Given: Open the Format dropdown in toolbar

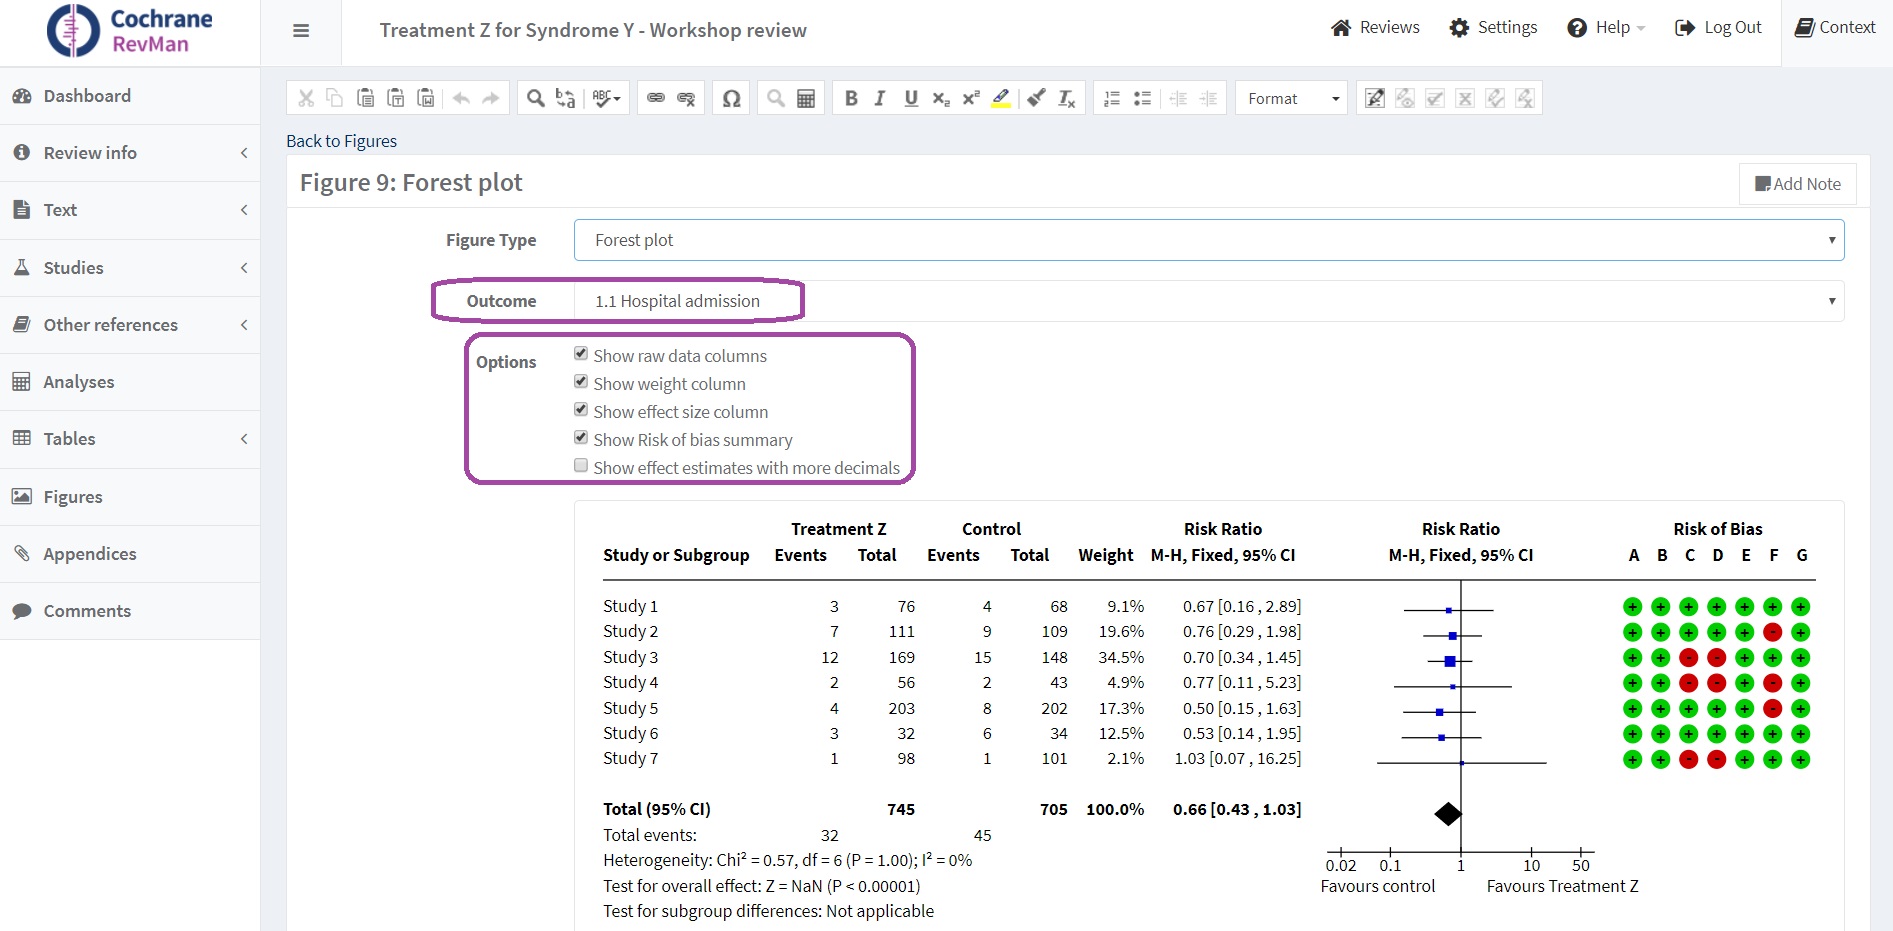Looking at the screenshot, I should coord(1292,98).
